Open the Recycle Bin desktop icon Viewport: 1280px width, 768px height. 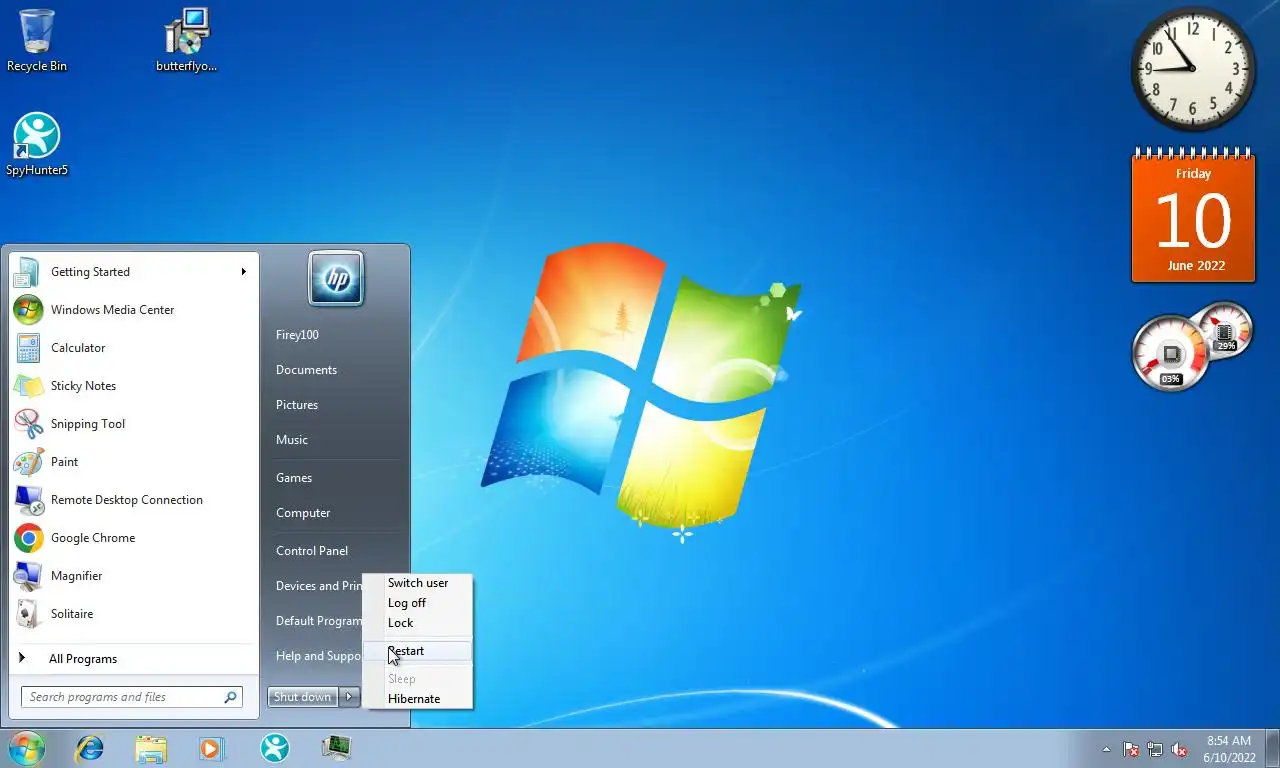point(37,40)
